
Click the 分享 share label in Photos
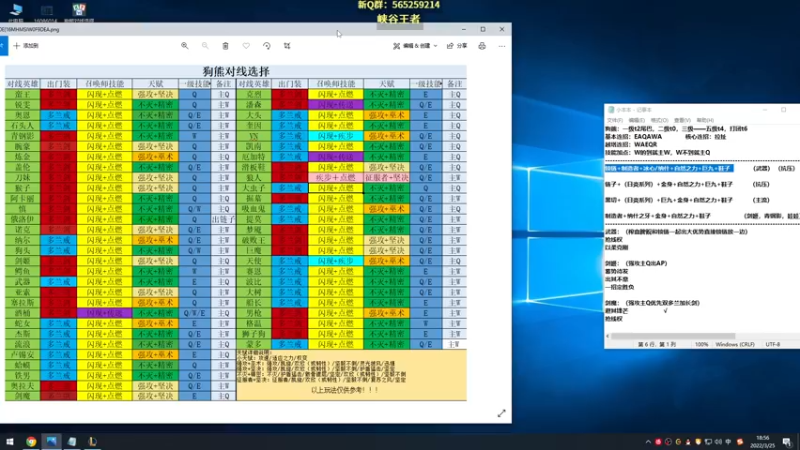[462, 46]
